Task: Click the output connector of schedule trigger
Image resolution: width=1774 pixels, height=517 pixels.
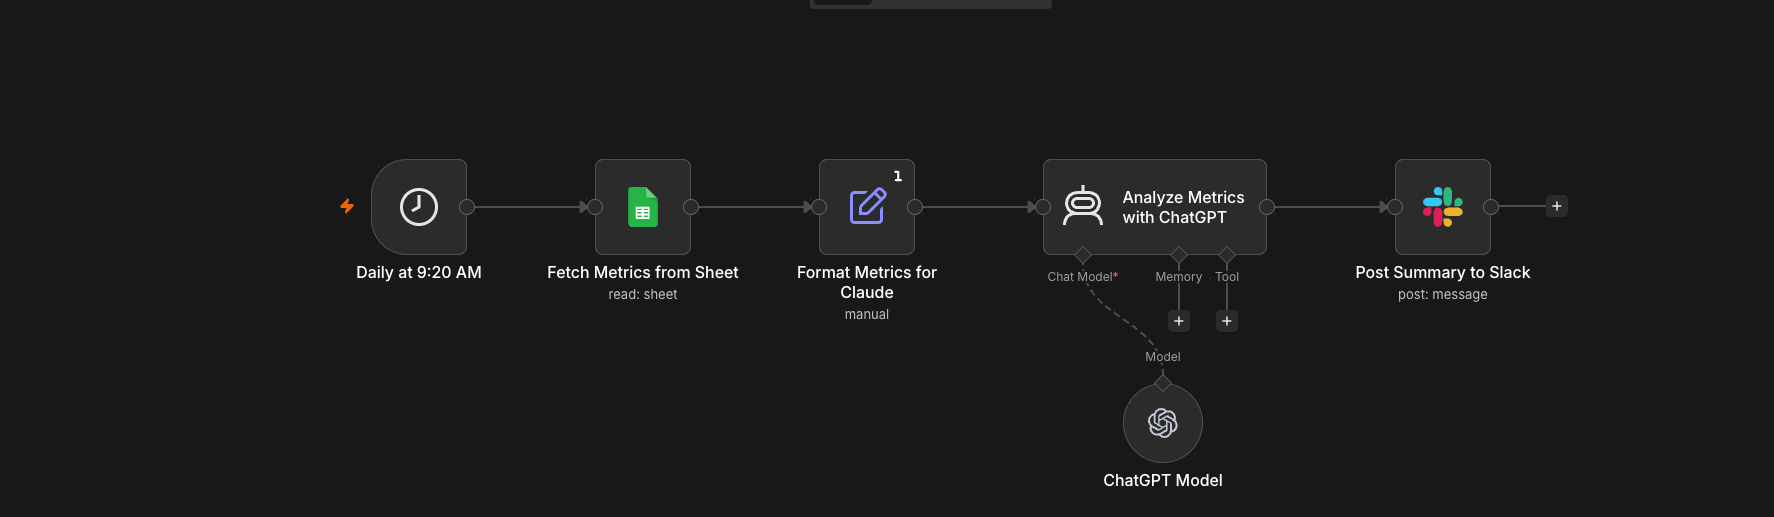Action: point(467,207)
